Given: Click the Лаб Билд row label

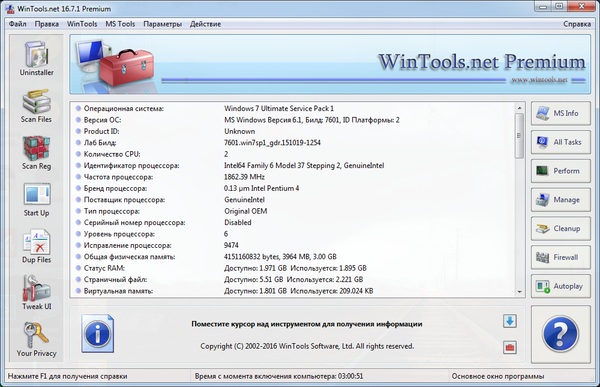Looking at the screenshot, I should click(100, 143).
